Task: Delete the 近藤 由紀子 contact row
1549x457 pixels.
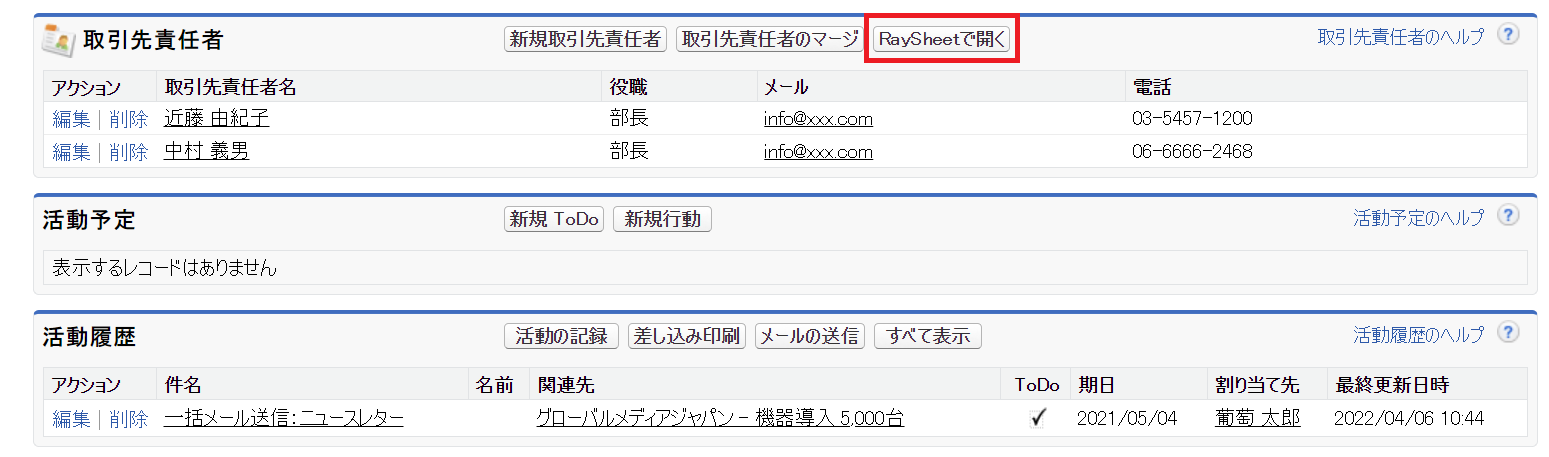Action: click(129, 119)
